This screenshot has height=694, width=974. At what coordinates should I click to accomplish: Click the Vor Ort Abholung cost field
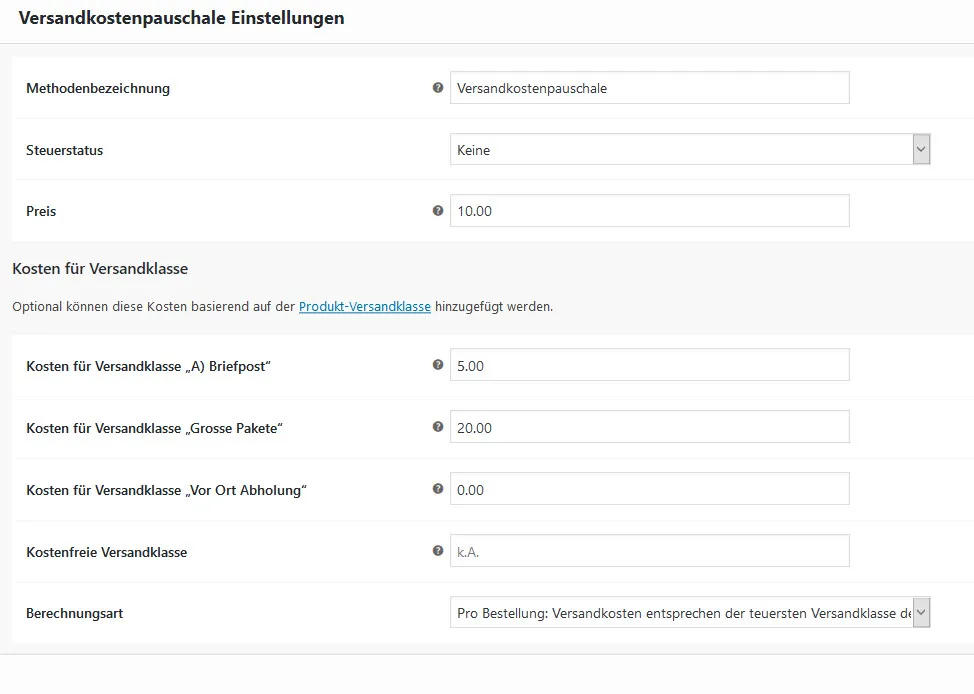[x=650, y=489]
